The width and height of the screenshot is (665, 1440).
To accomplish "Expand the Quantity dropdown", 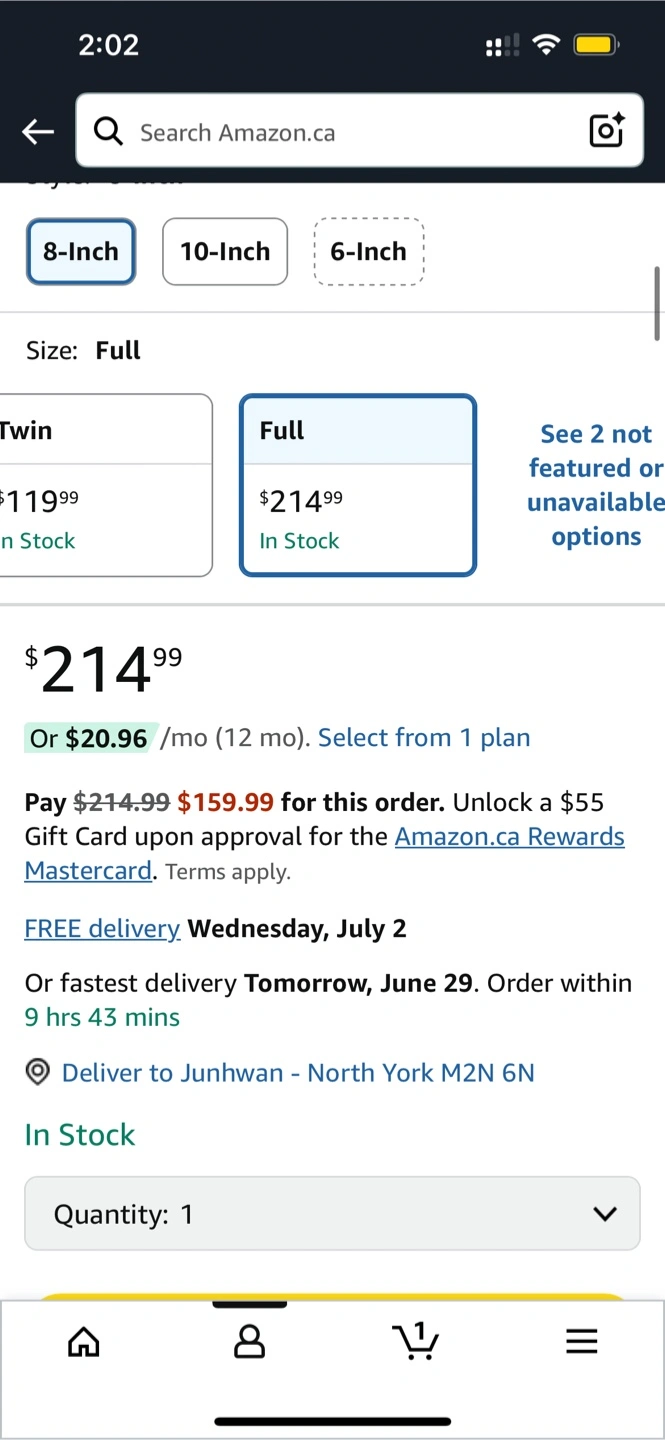I will [332, 1214].
